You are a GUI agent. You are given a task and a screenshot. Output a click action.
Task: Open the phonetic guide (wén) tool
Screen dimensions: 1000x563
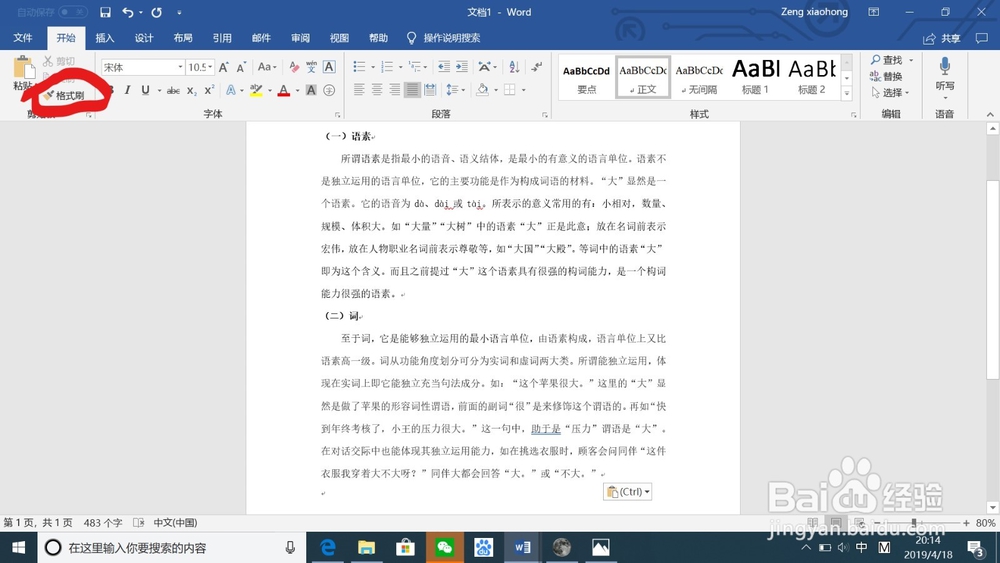click(311, 67)
